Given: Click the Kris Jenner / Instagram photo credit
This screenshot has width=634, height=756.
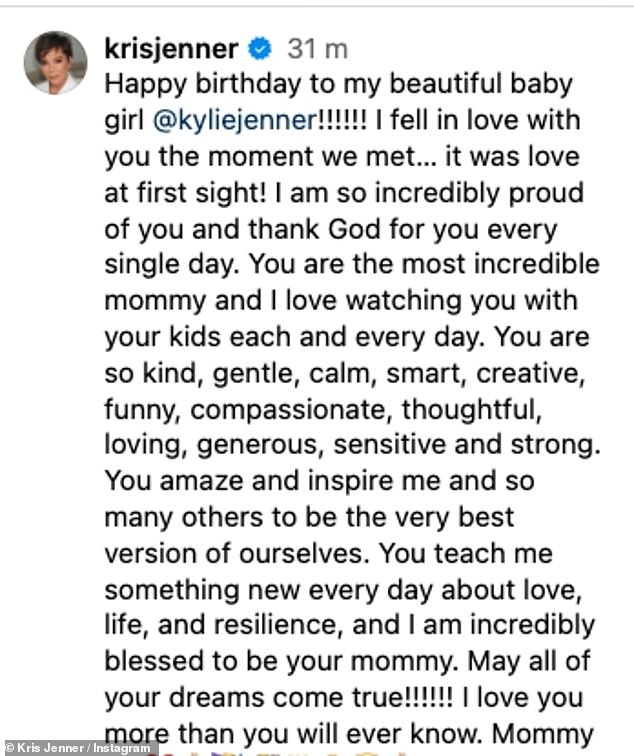Looking at the screenshot, I should [x=79, y=747].
